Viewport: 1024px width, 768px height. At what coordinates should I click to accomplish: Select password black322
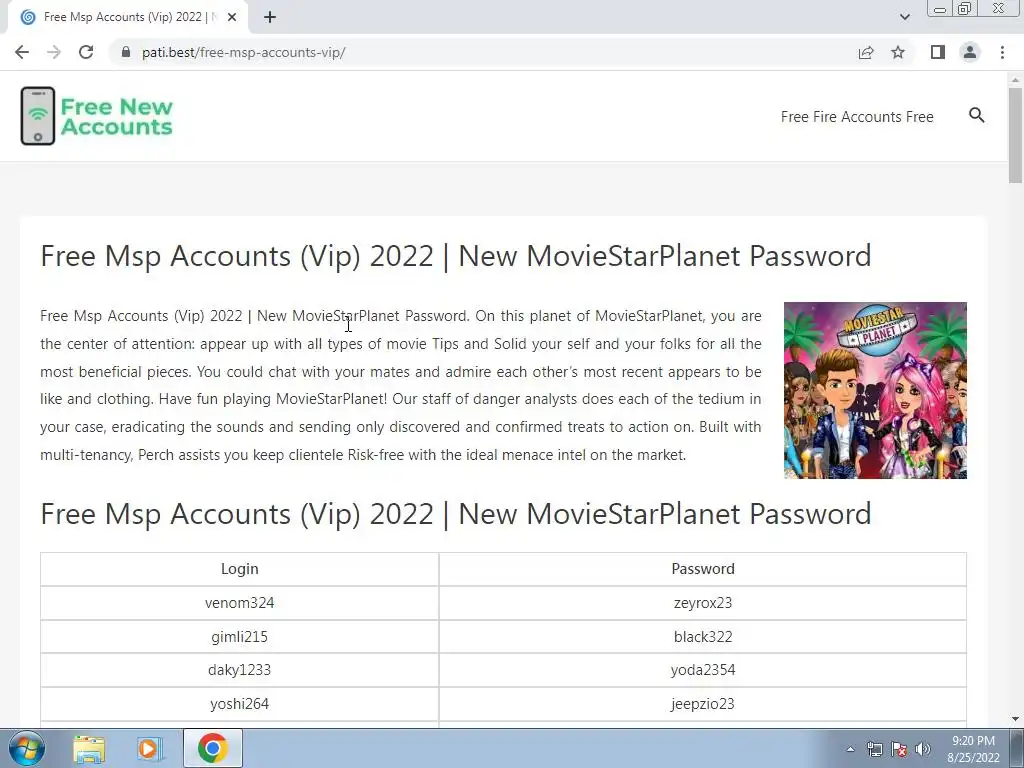[x=703, y=637]
